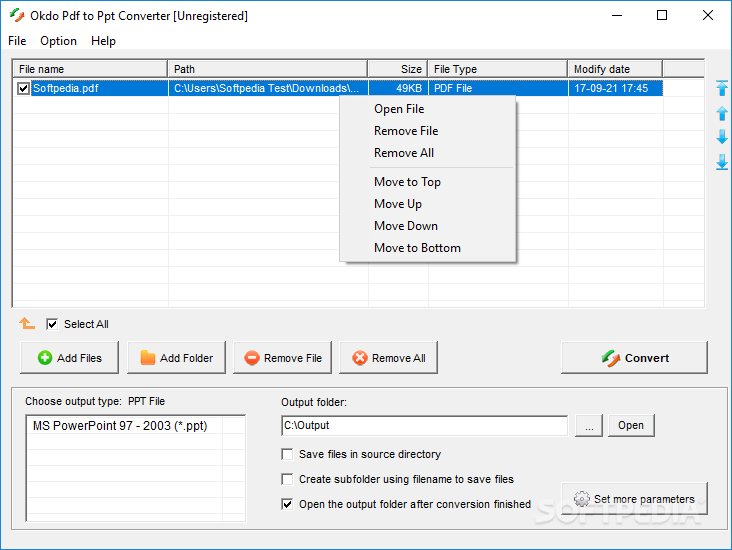Sort by the Path column header
Viewport: 732px width, 550px height.
coord(268,69)
